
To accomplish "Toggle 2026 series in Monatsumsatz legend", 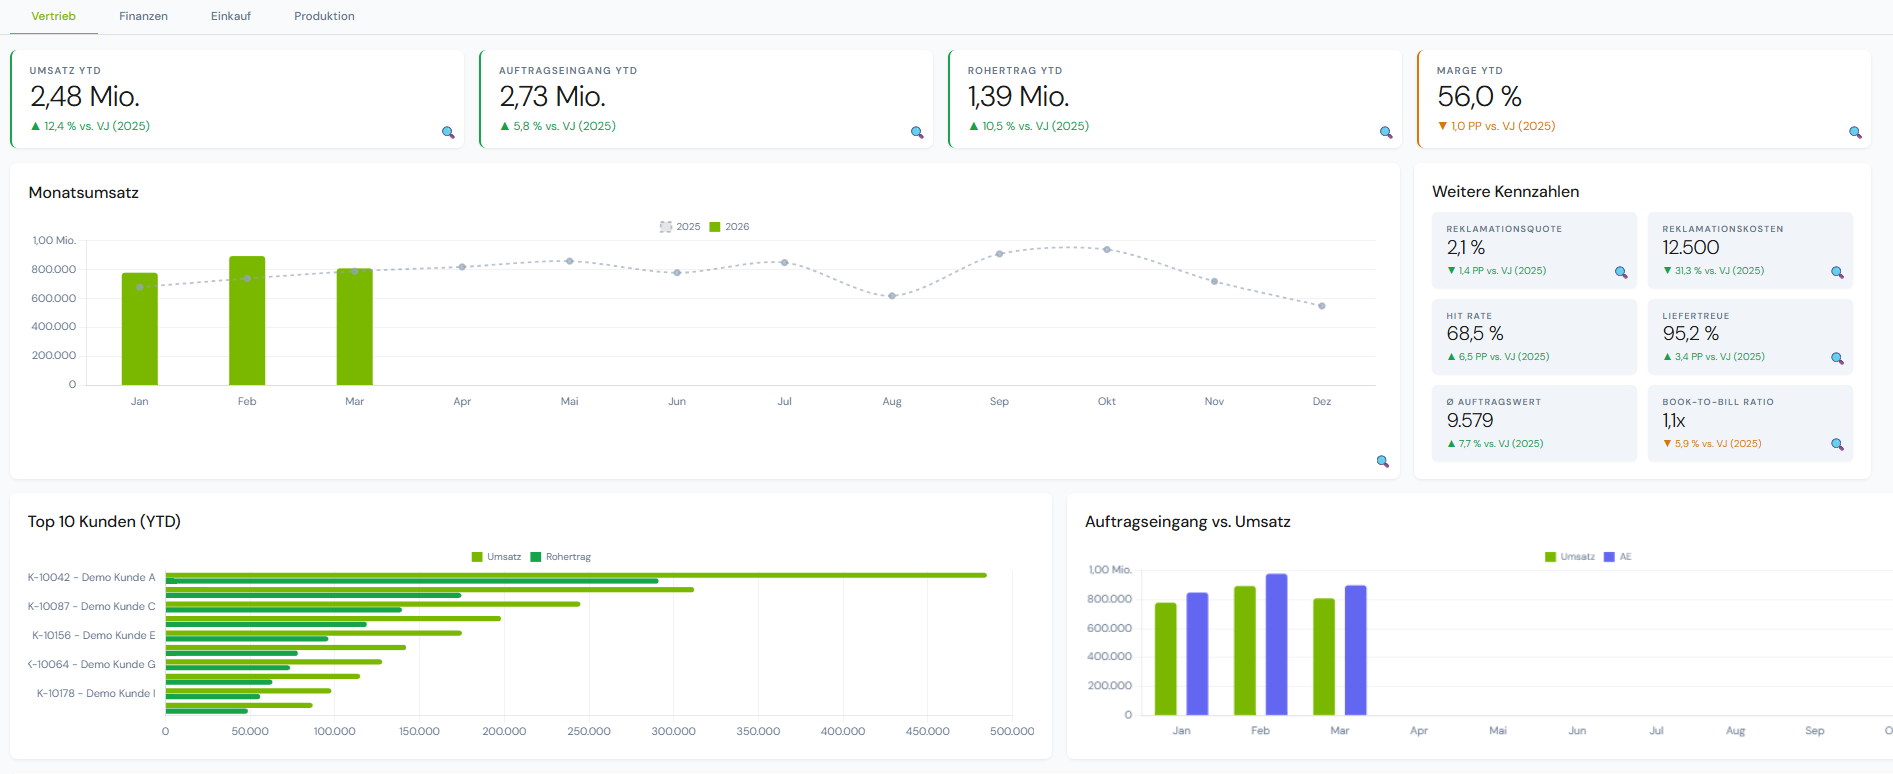I will (x=729, y=227).
